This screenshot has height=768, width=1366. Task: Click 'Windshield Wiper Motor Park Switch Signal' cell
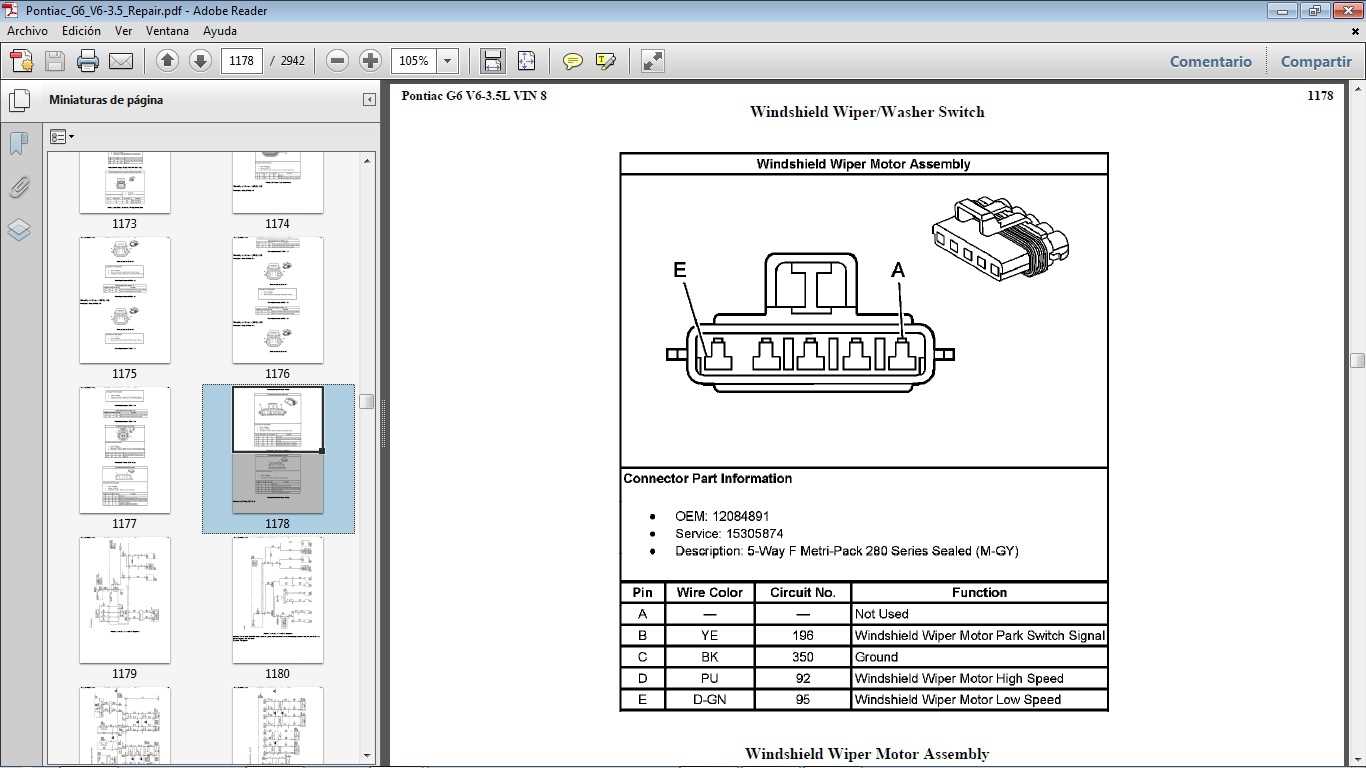(980, 635)
